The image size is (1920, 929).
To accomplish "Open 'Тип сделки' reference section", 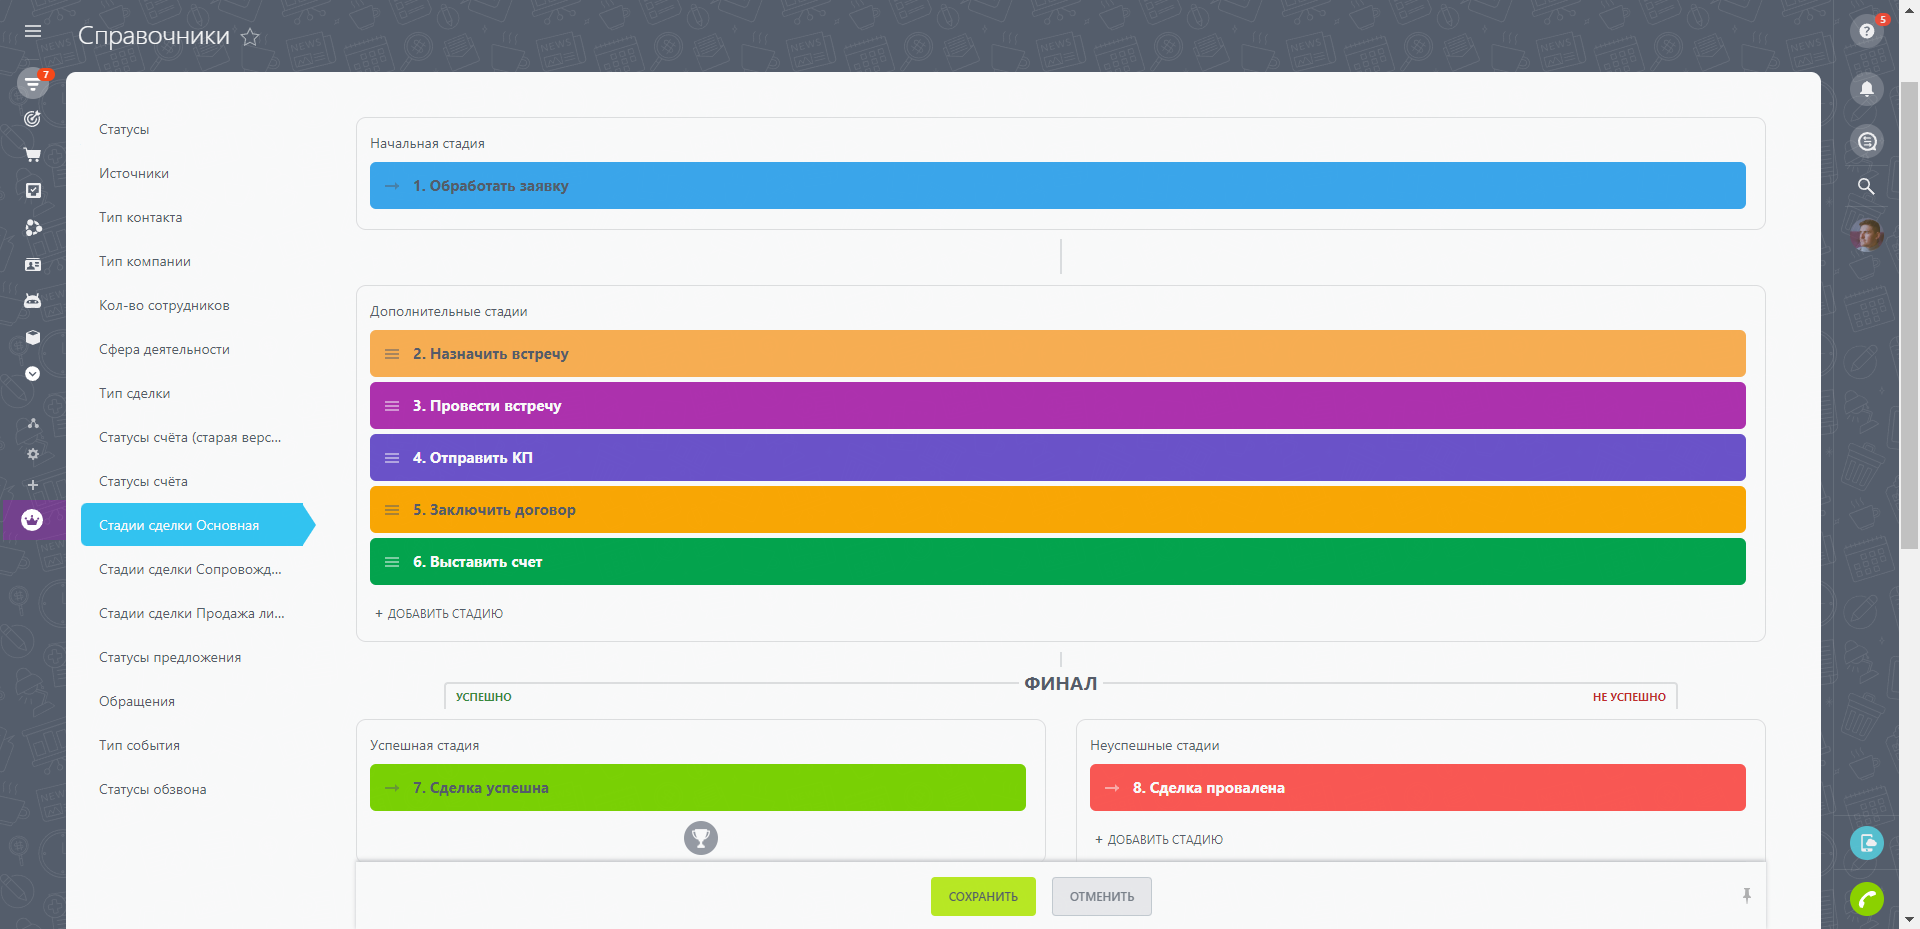I will (134, 394).
